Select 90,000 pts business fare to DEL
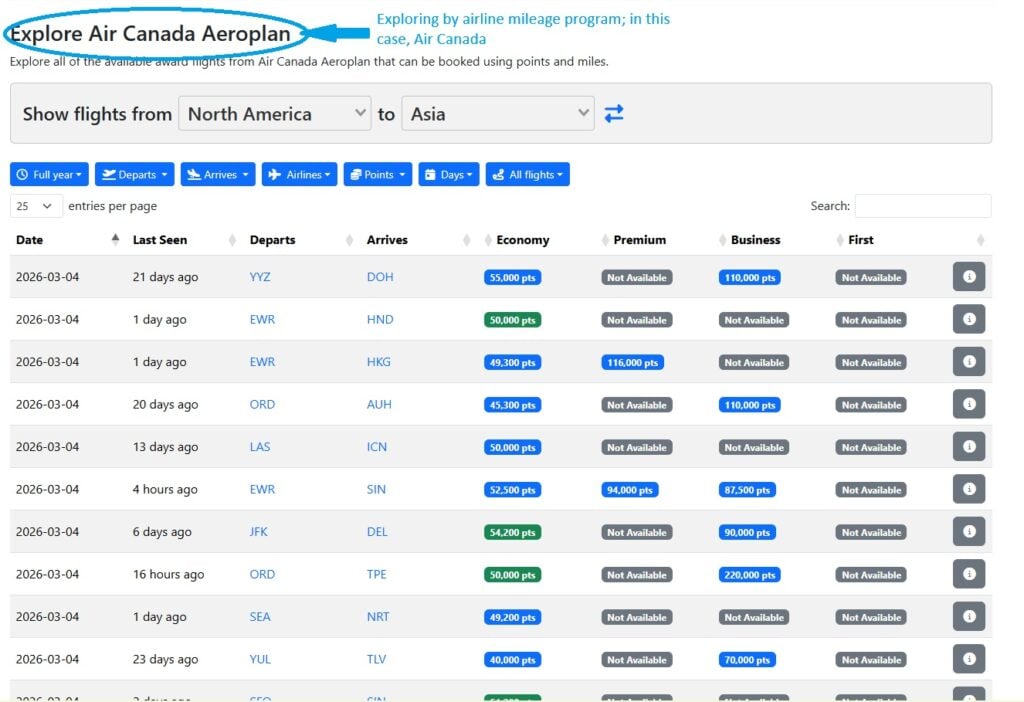 [747, 532]
